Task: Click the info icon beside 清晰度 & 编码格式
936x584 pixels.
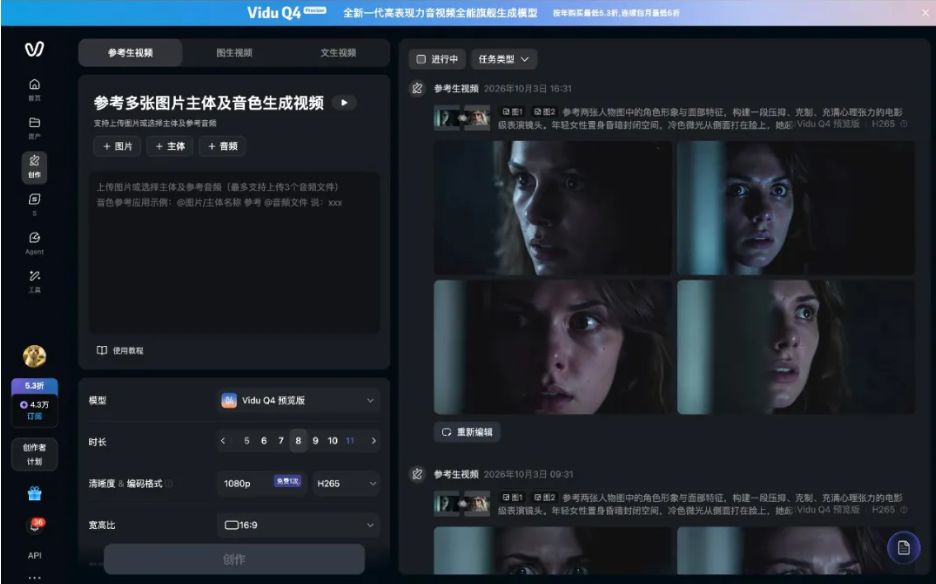Action: pyautogui.click(x=168, y=484)
